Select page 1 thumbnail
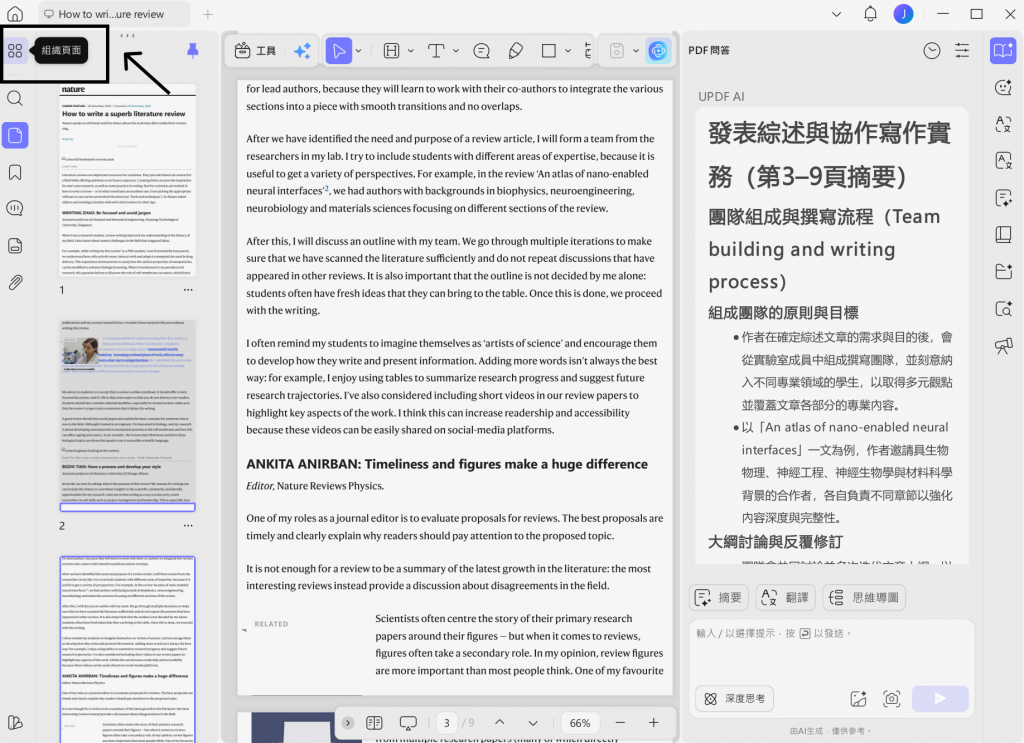The height and width of the screenshot is (743, 1024). (x=127, y=180)
